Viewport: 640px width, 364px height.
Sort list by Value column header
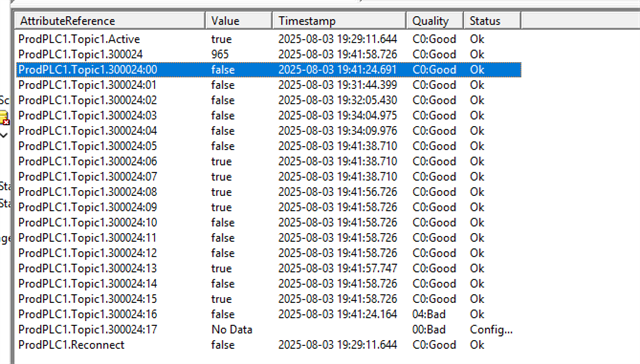[x=239, y=21]
